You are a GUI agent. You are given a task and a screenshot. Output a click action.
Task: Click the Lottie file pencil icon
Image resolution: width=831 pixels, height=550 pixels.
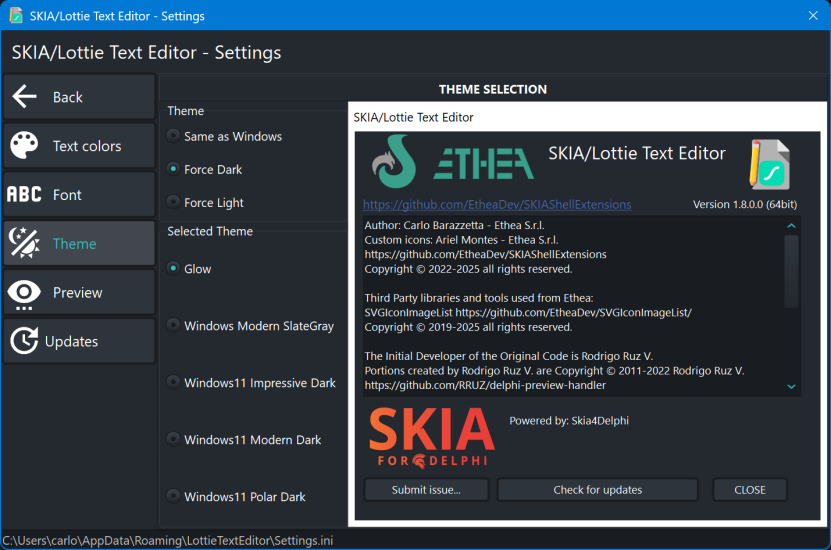click(770, 164)
